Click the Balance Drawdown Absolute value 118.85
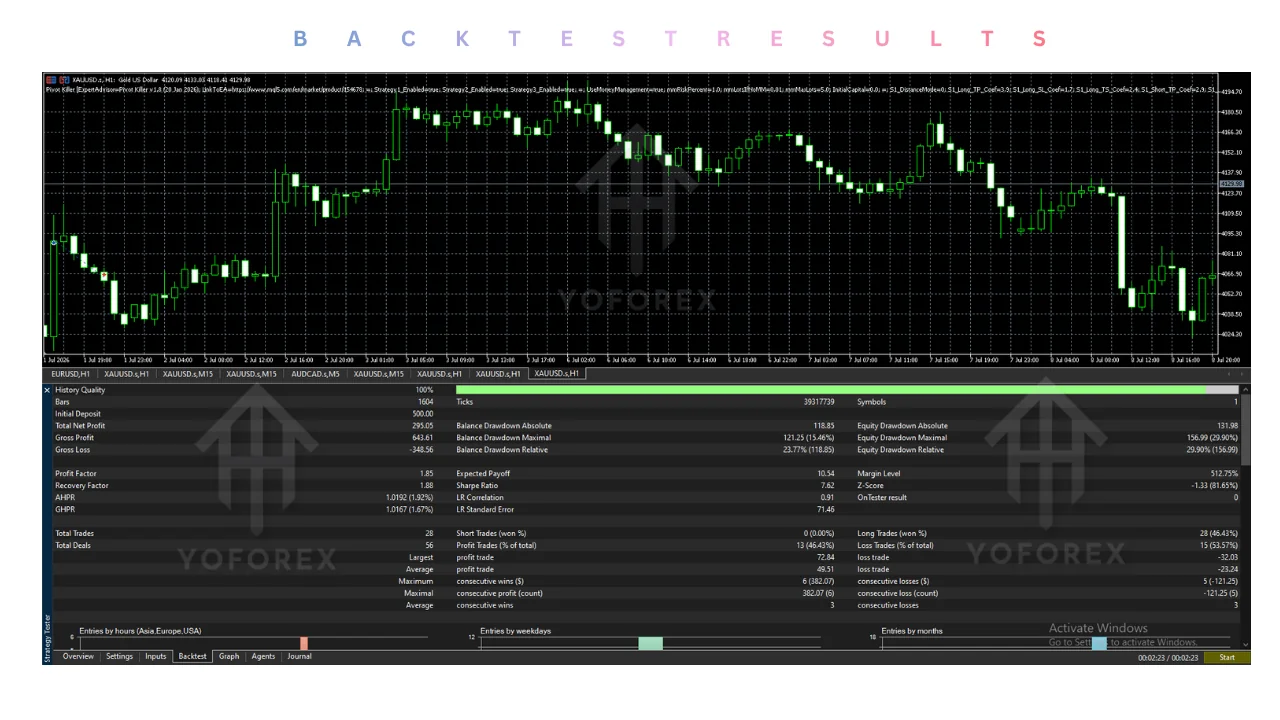Viewport: 1280px width, 720px height. click(823, 426)
